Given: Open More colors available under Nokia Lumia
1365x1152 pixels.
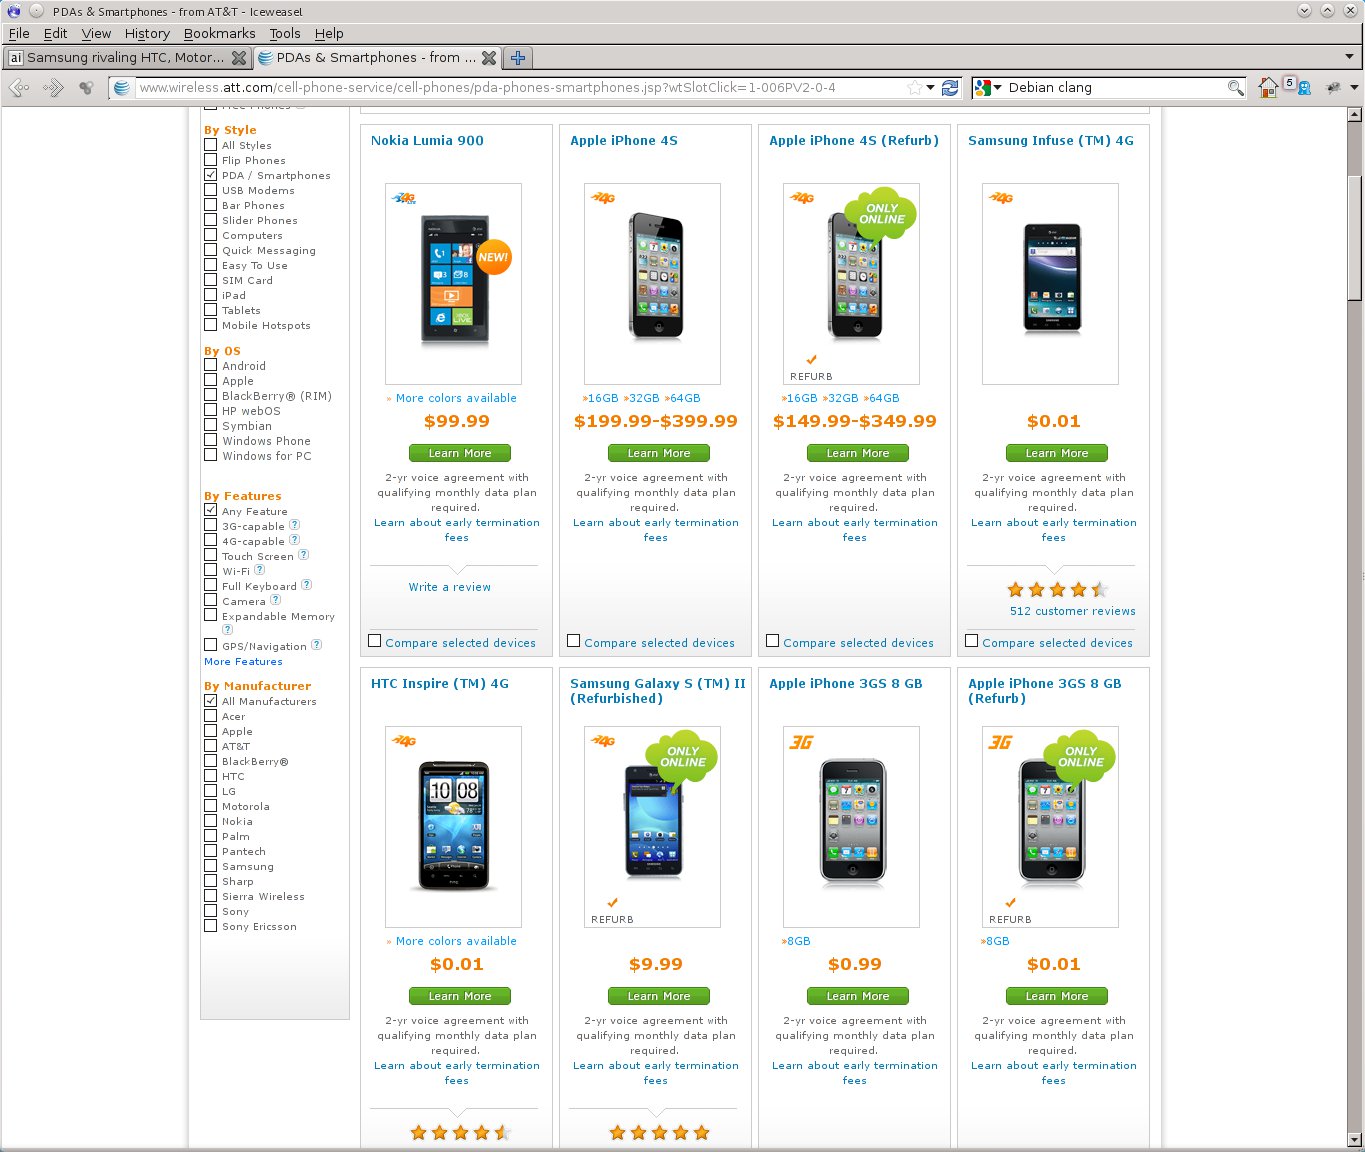Looking at the screenshot, I should 456,398.
